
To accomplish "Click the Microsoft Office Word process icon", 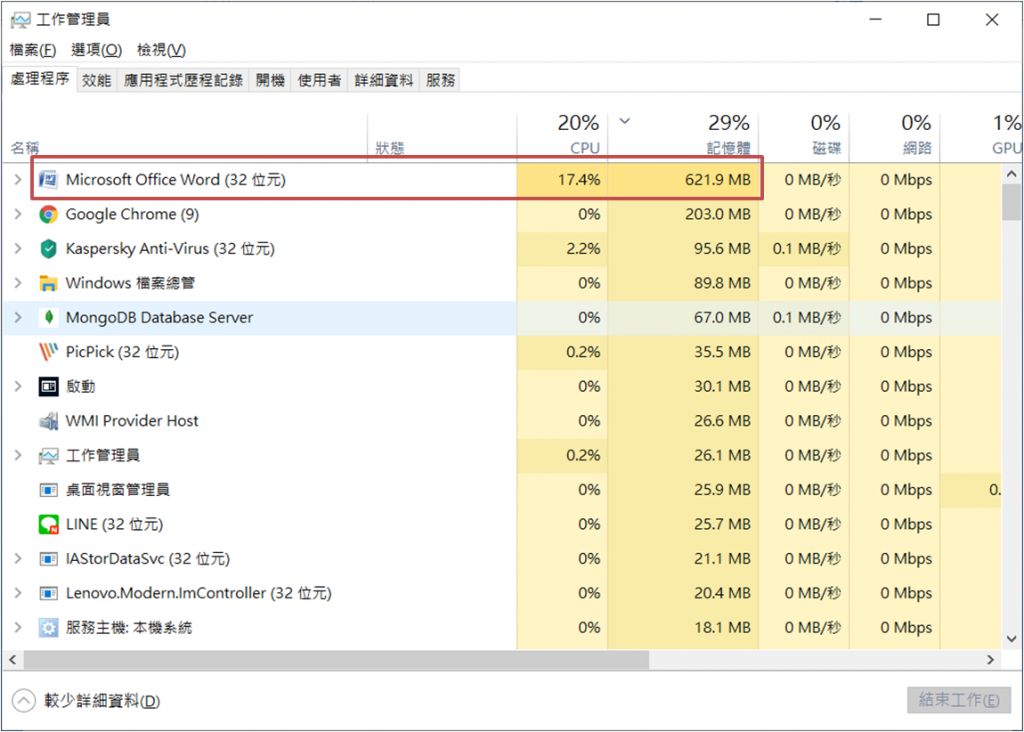I will coord(48,180).
